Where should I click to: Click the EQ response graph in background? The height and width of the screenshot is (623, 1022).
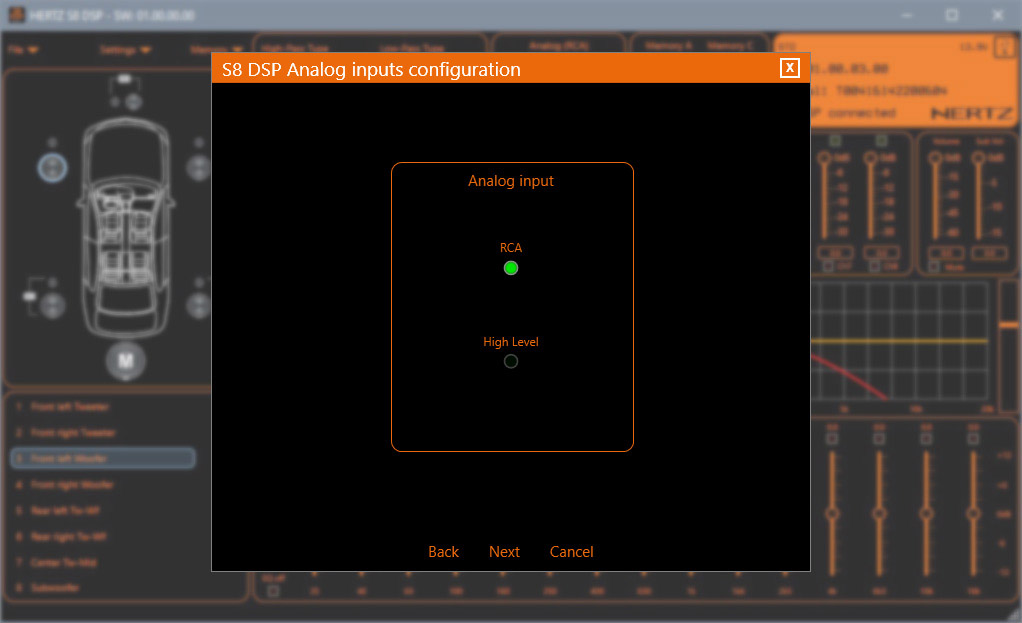tap(901, 342)
